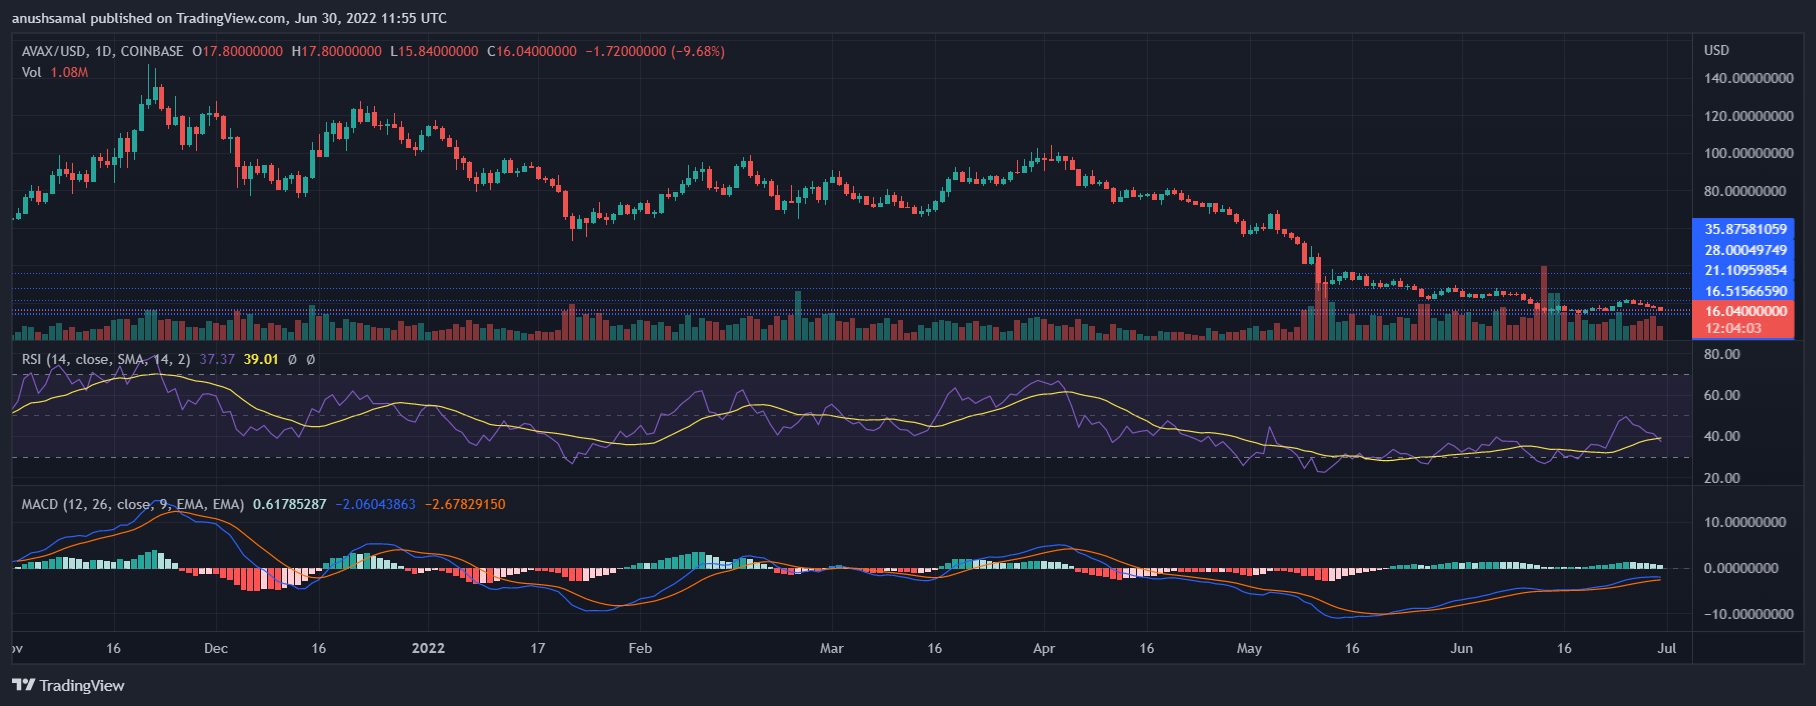Click the Dec label on time axis
The height and width of the screenshot is (706, 1816).
point(215,648)
